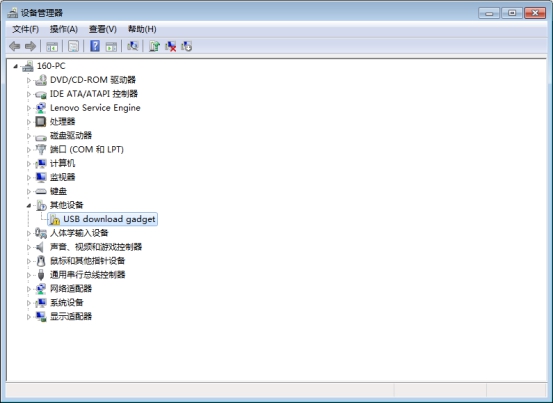Select the 端口 (COM 和 LPT) category
Image resolution: width=553 pixels, height=403 pixels.
coord(87,149)
